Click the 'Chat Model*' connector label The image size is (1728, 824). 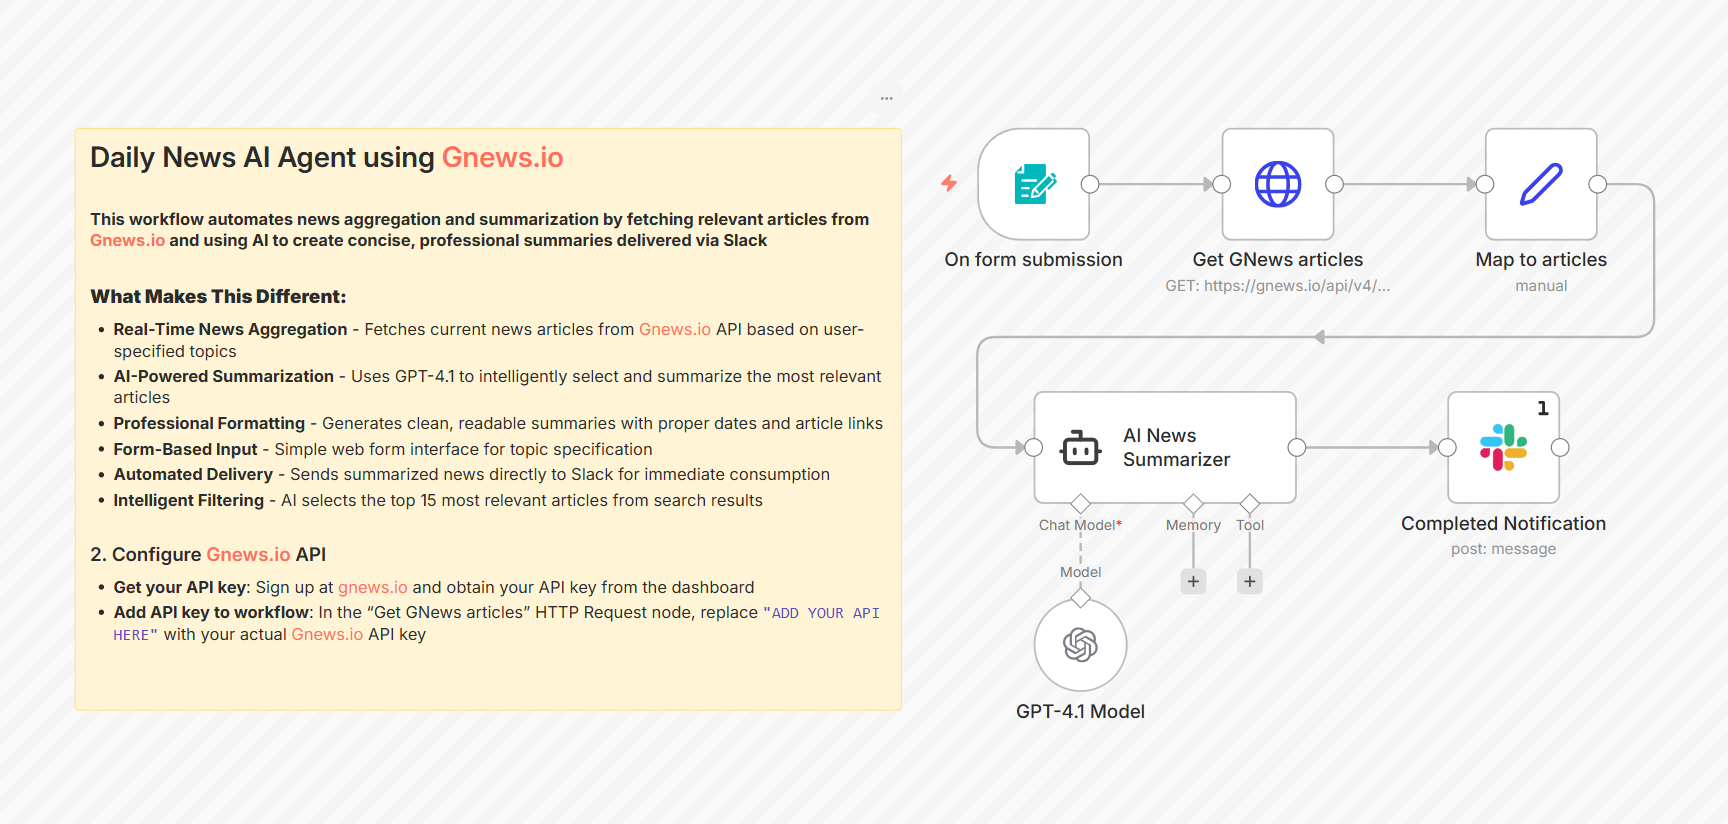coord(1080,525)
